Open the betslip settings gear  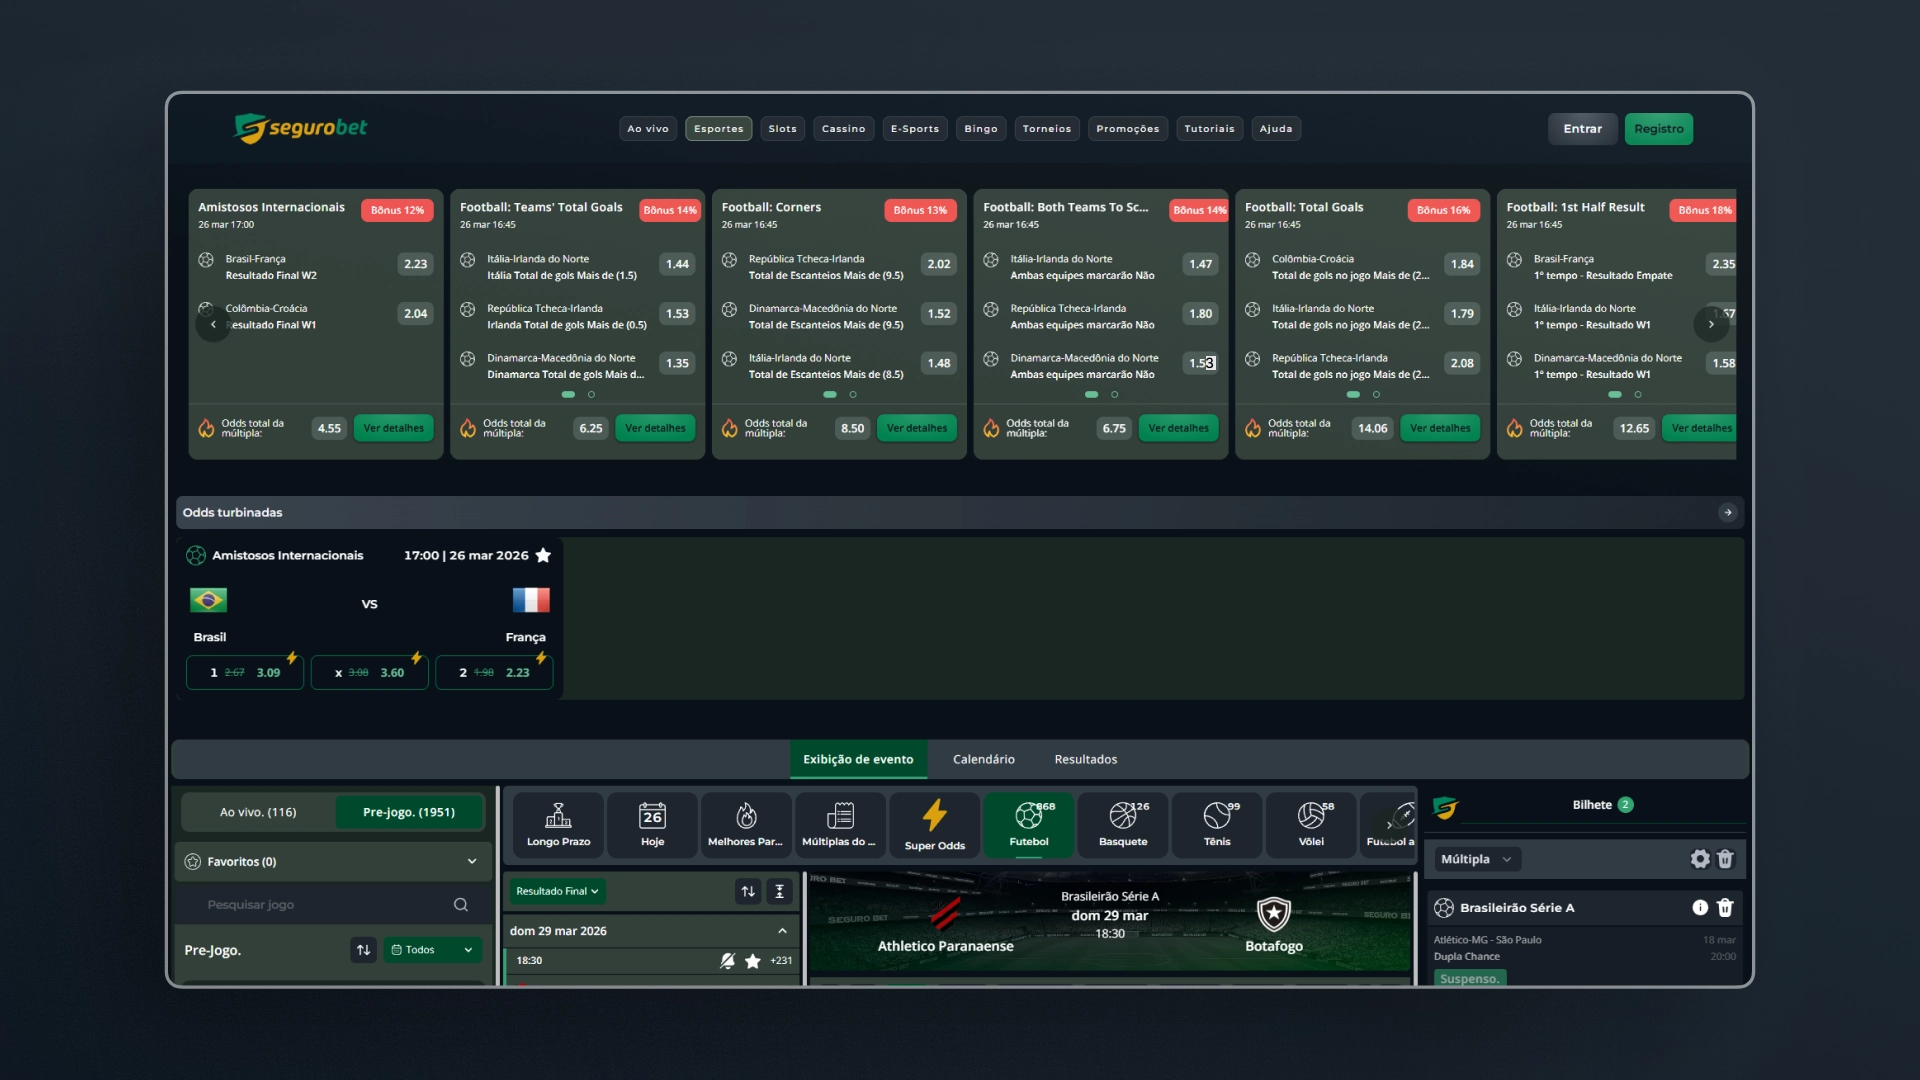(1700, 859)
